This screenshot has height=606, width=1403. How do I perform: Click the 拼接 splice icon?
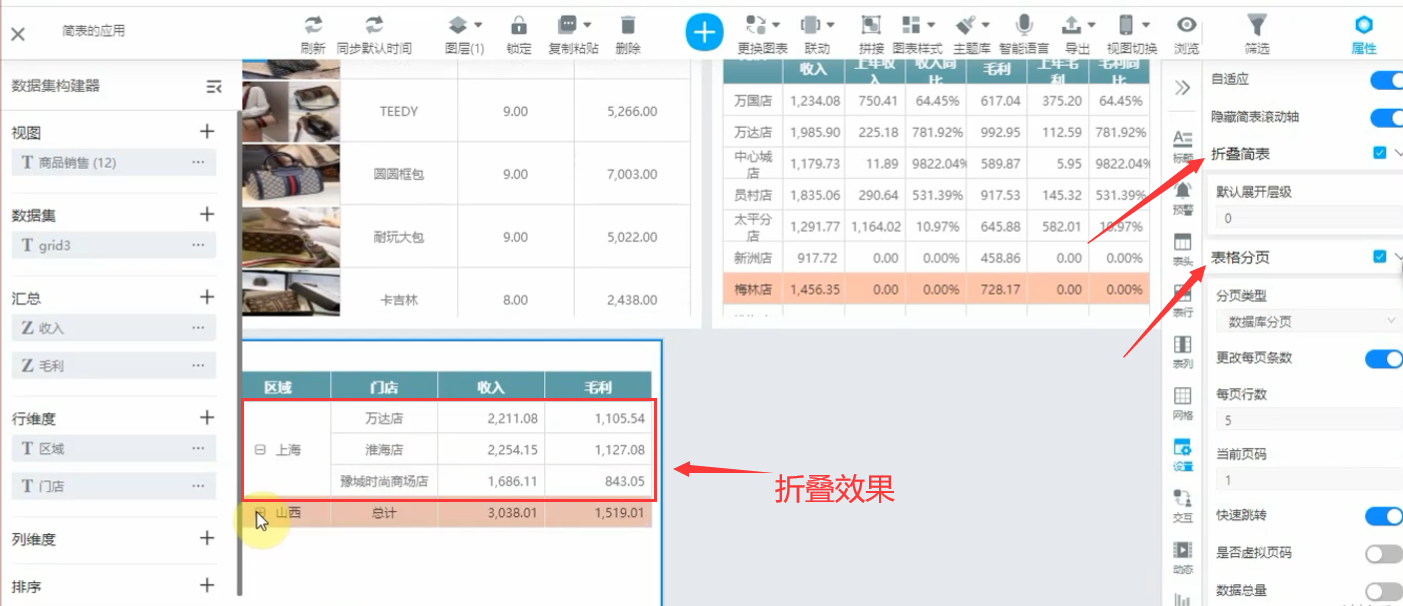click(x=871, y=25)
